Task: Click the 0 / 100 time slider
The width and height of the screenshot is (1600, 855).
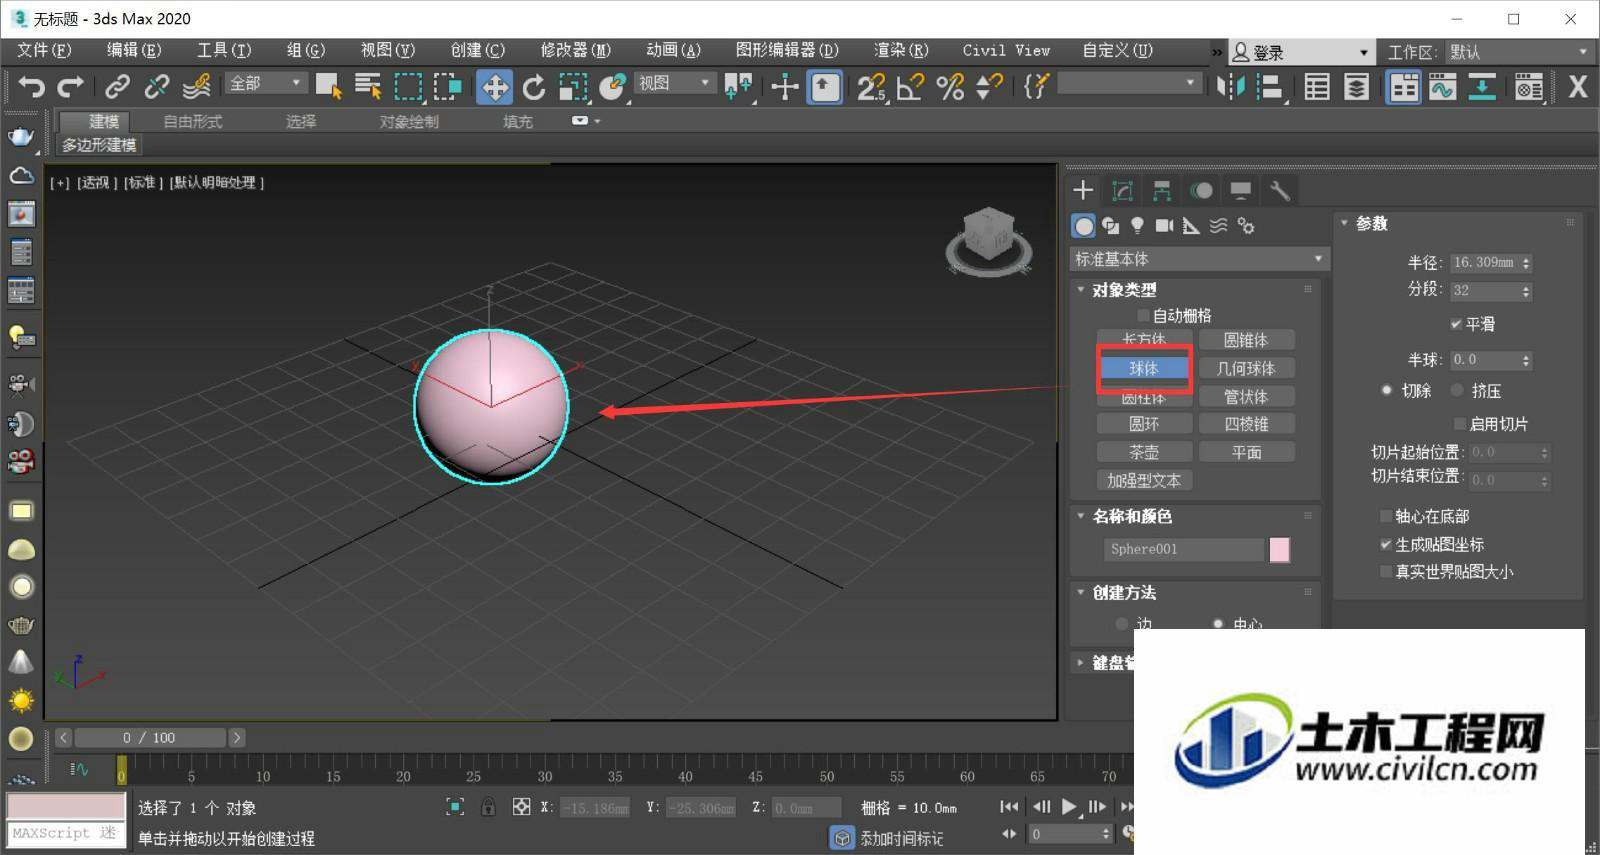Action: pos(149,737)
